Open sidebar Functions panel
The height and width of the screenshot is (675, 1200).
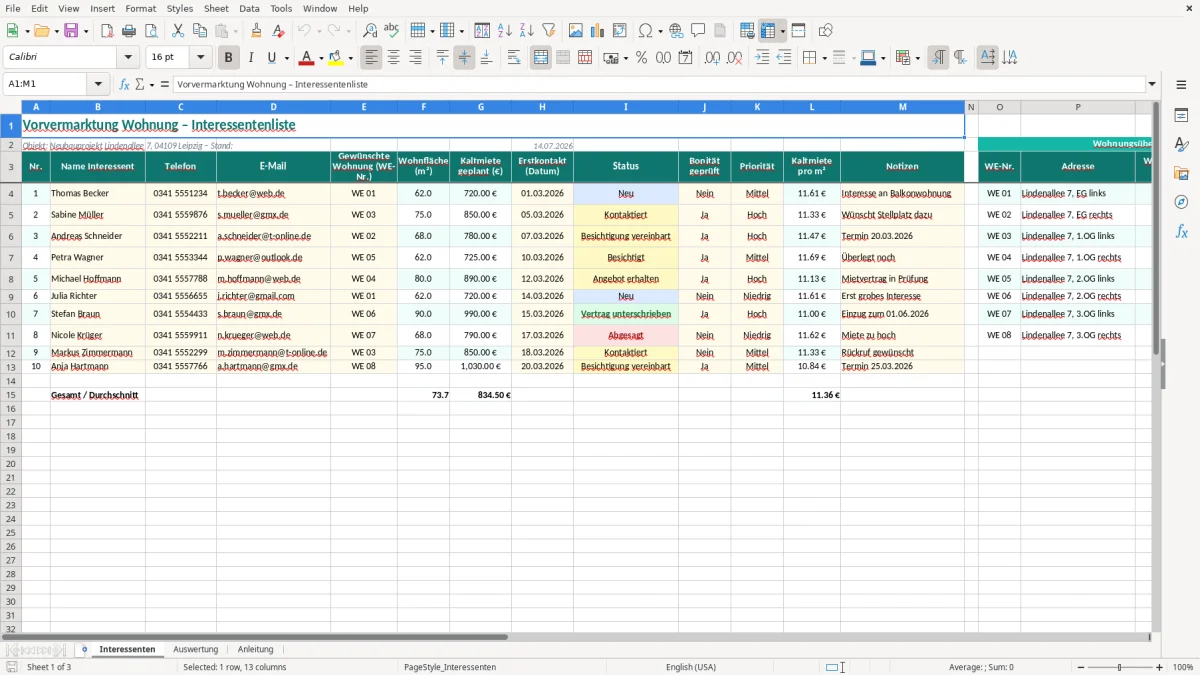click(1181, 231)
